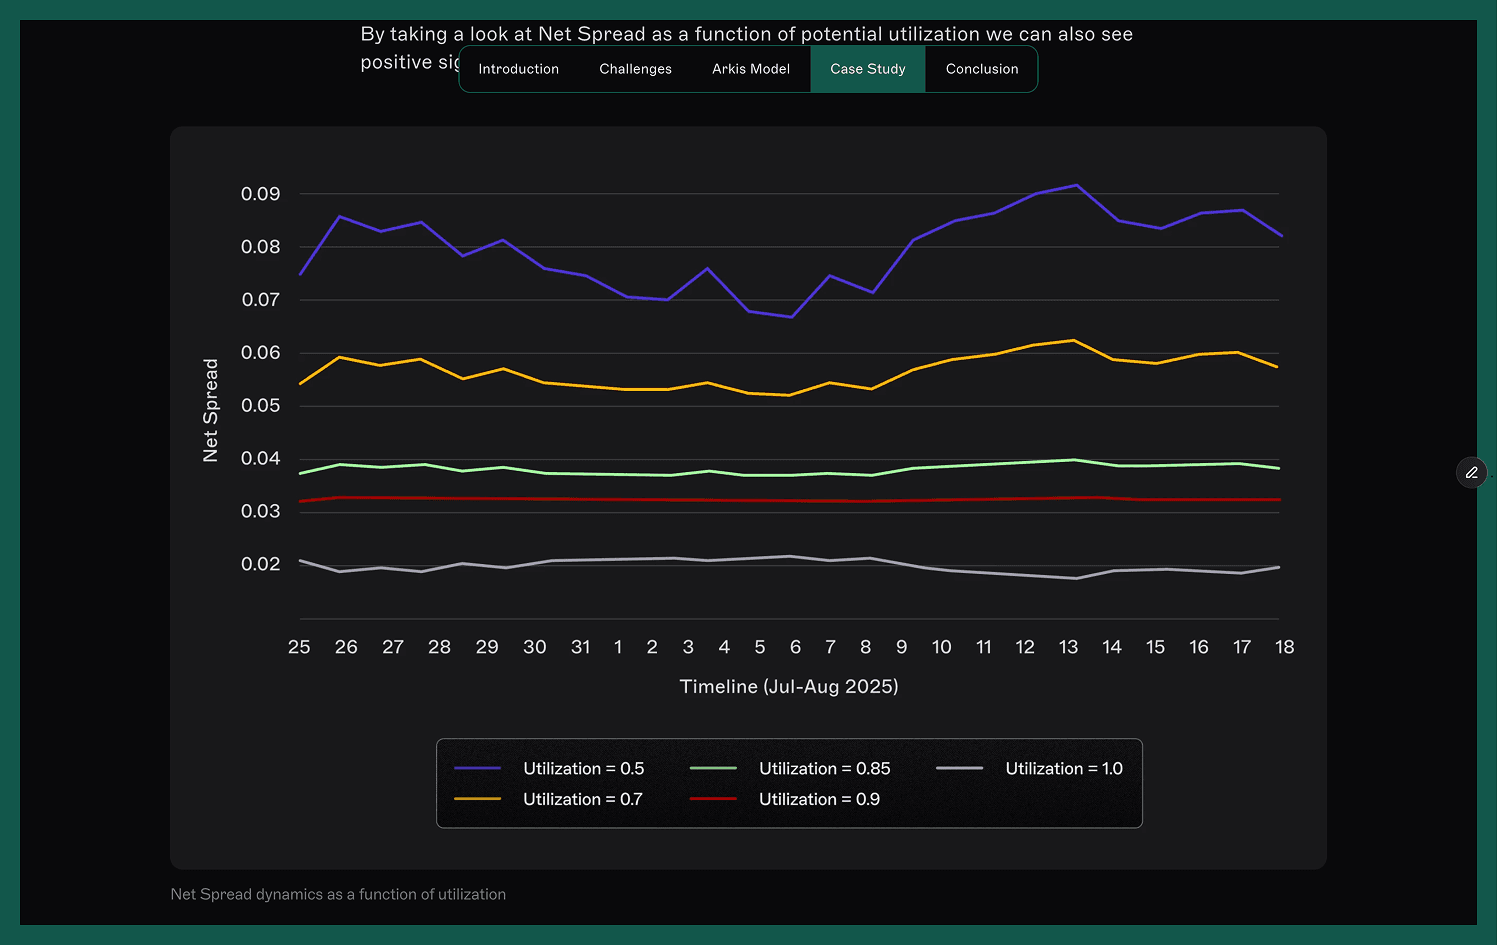Click the purple line swatch in legend
The image size is (1497, 945).
478,768
